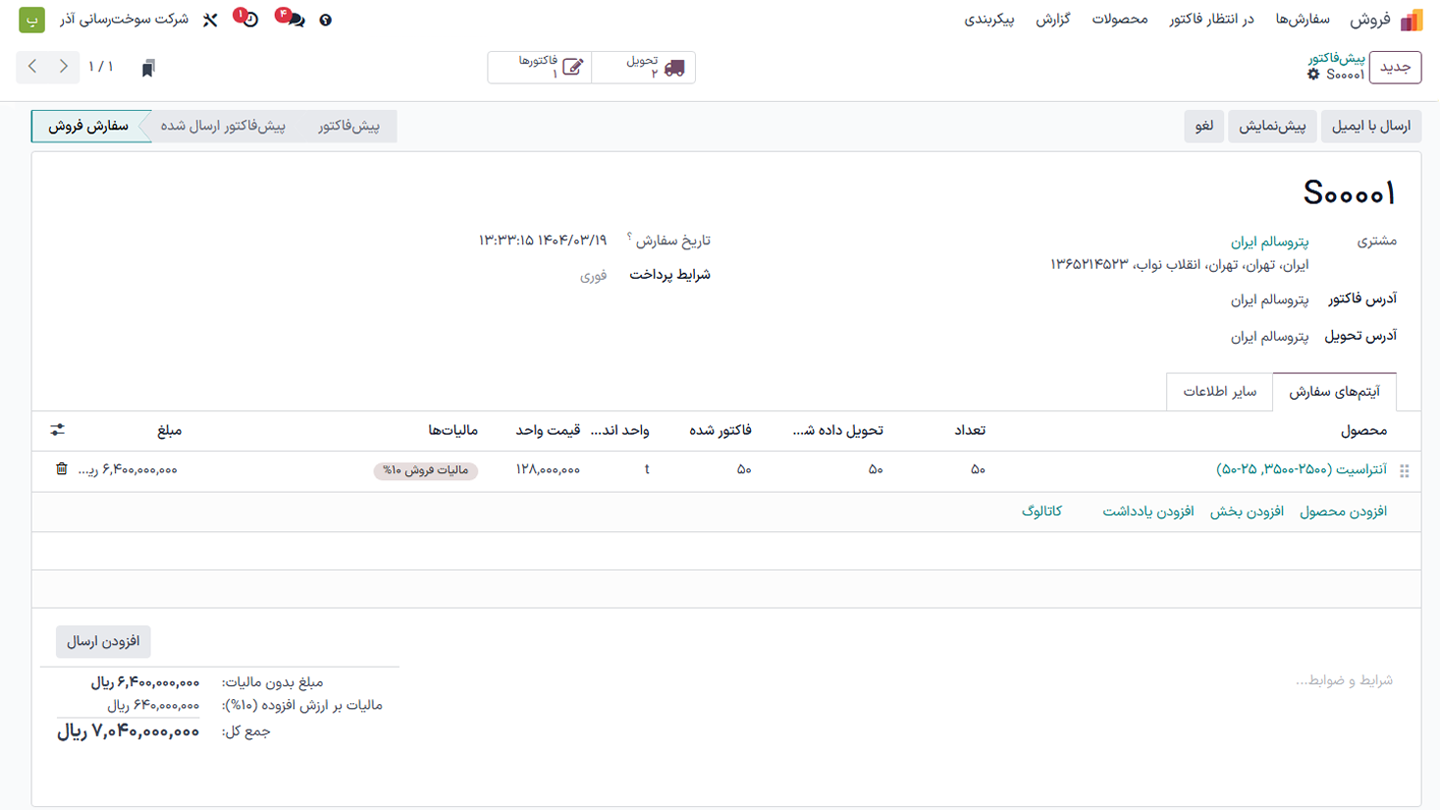Open the product کاتالوگ link

coord(1042,510)
